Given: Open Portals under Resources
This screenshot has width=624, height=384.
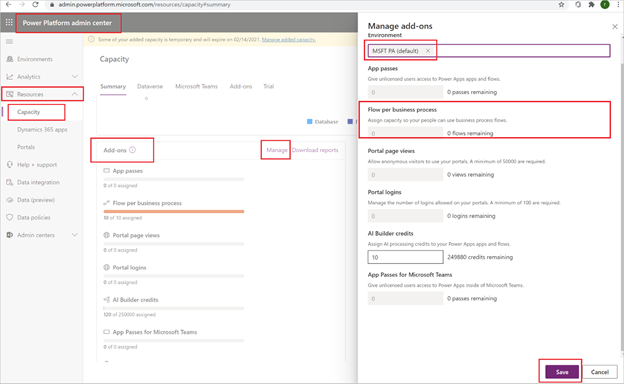Looking at the screenshot, I should pos(26,147).
